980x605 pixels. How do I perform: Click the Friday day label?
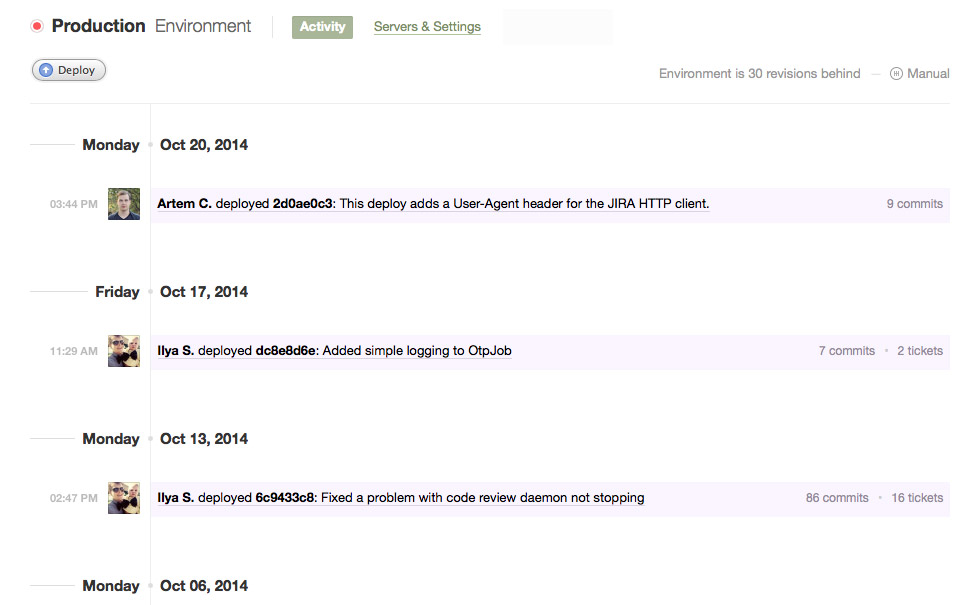pyautogui.click(x=117, y=292)
